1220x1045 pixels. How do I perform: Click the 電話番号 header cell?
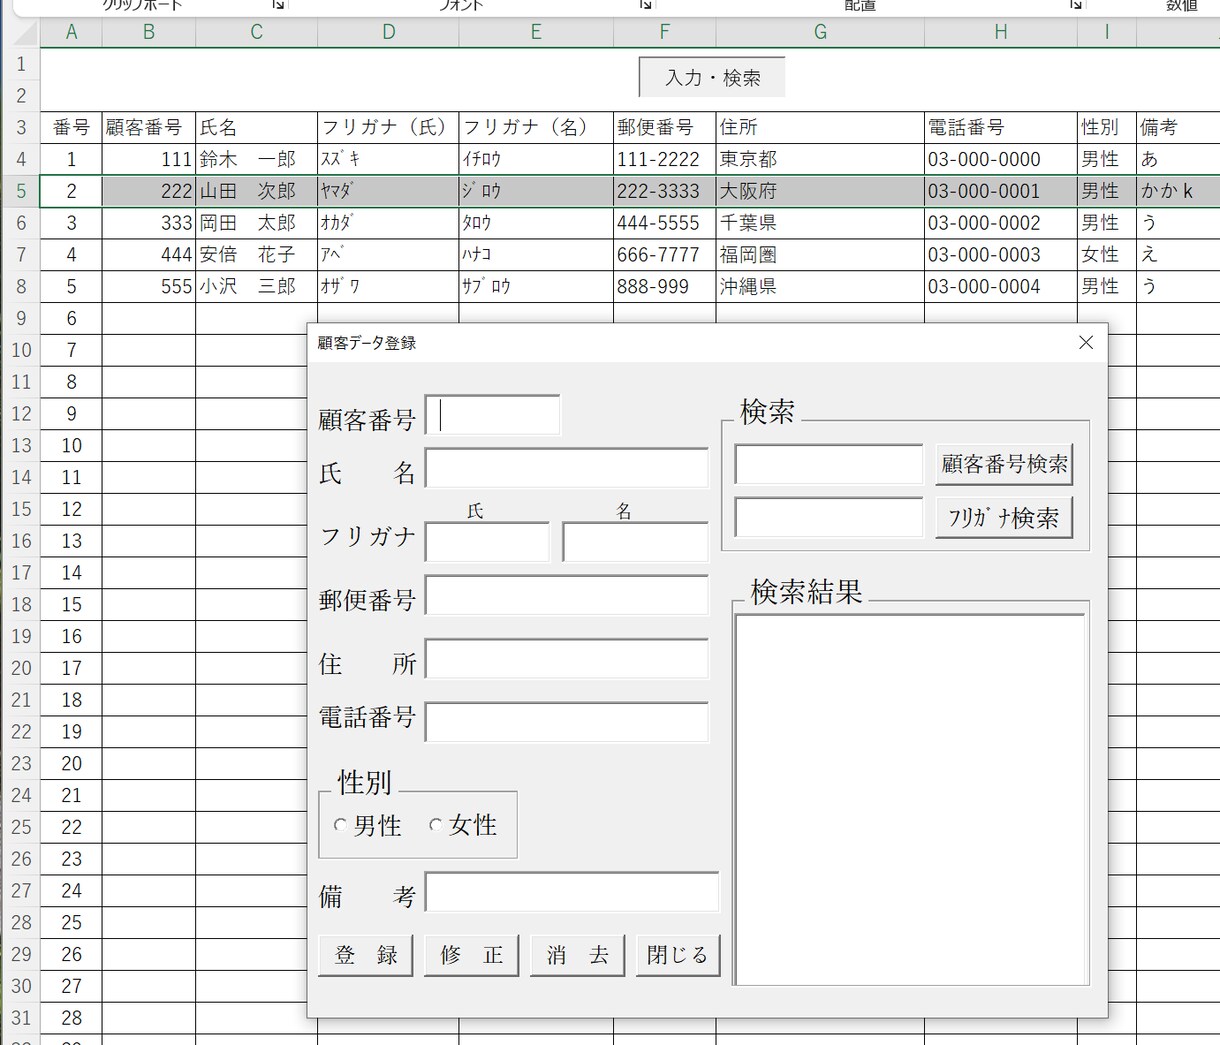coord(1001,127)
